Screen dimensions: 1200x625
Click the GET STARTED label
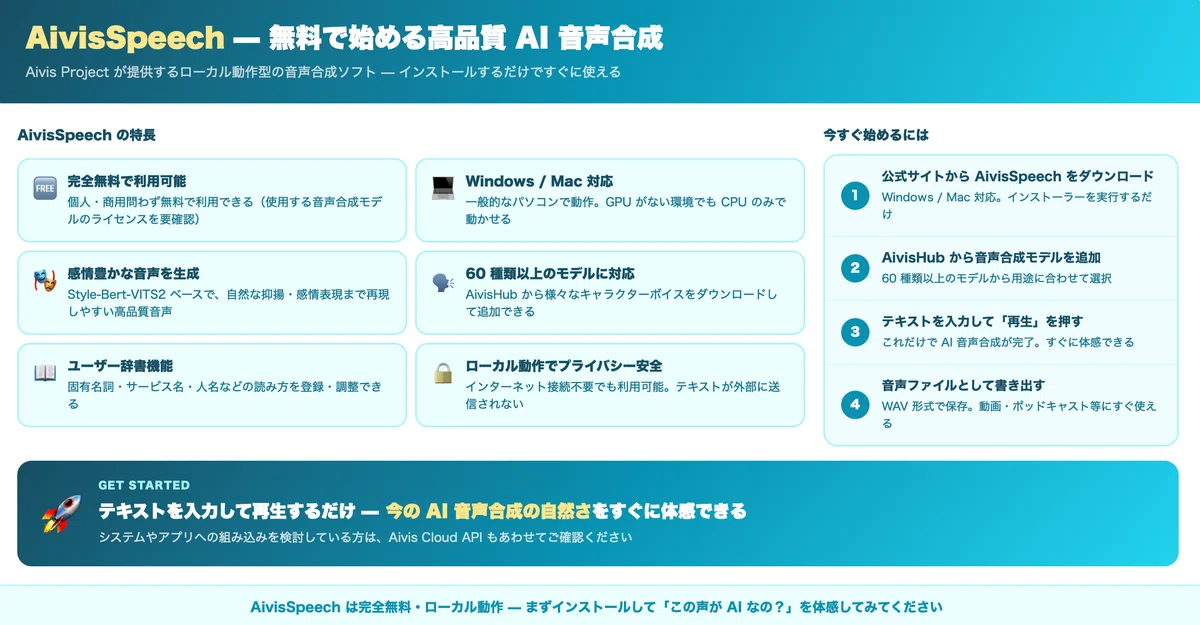coord(144,485)
